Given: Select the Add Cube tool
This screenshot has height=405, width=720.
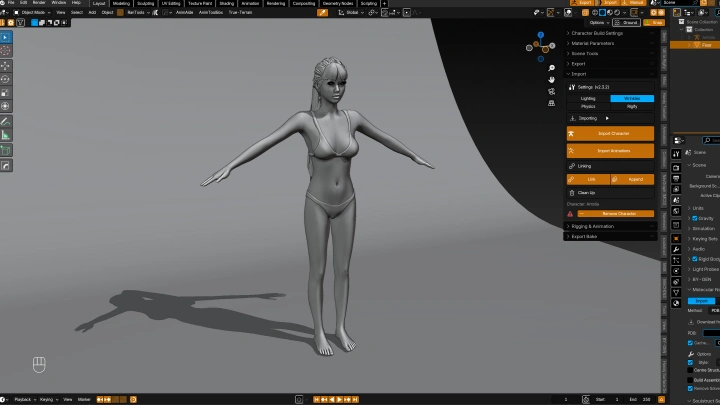Looking at the screenshot, I should pos(6,150).
